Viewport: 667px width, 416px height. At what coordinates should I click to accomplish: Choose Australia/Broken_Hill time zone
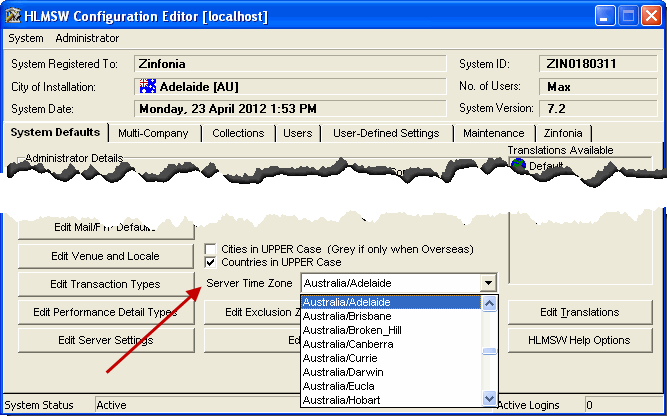point(391,330)
